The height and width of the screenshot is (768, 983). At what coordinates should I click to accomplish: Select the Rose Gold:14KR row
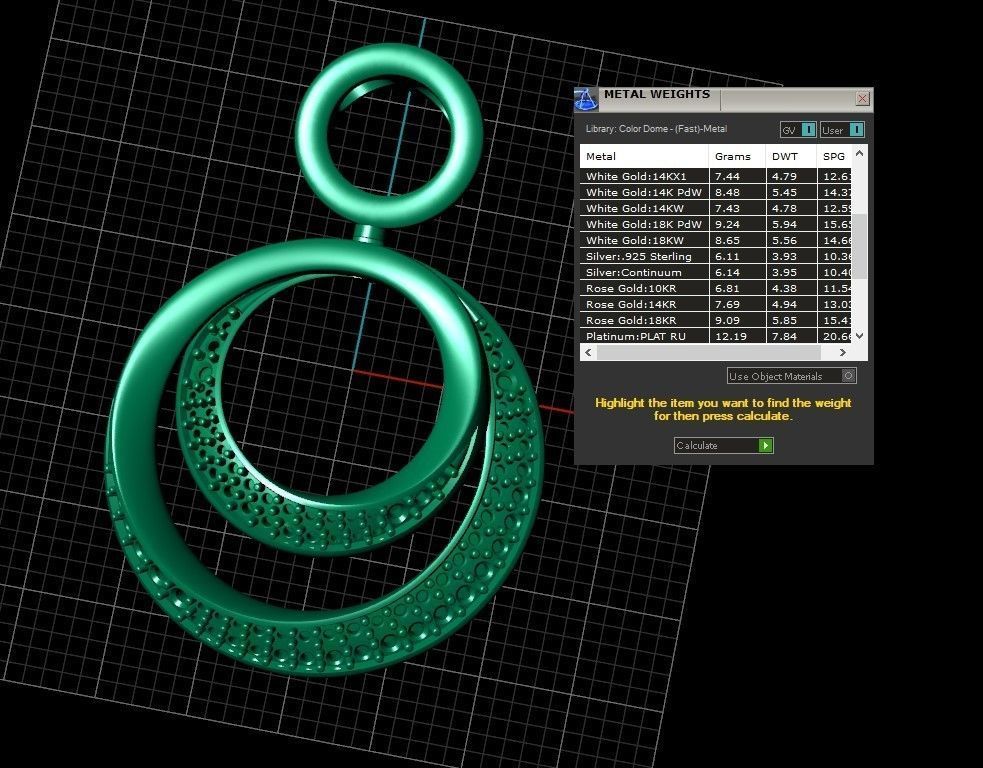click(x=716, y=304)
